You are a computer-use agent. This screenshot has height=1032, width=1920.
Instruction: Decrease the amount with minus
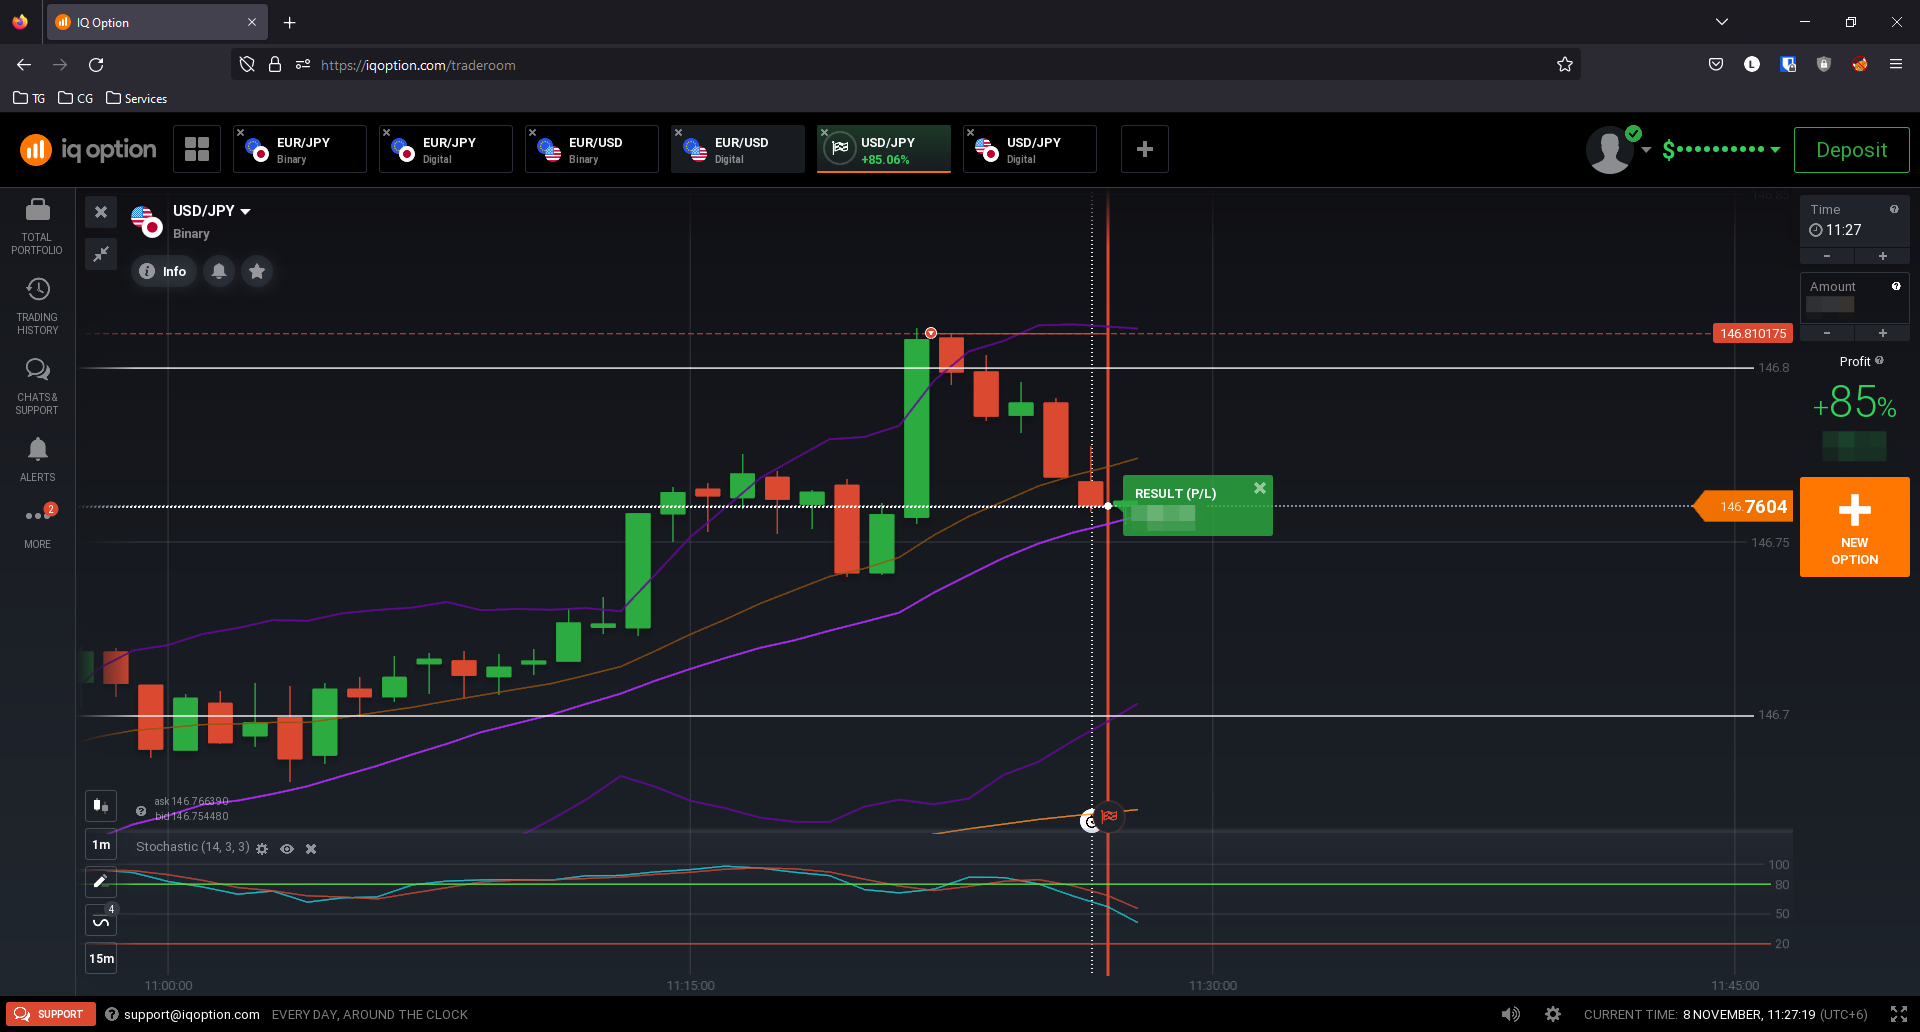1827,333
